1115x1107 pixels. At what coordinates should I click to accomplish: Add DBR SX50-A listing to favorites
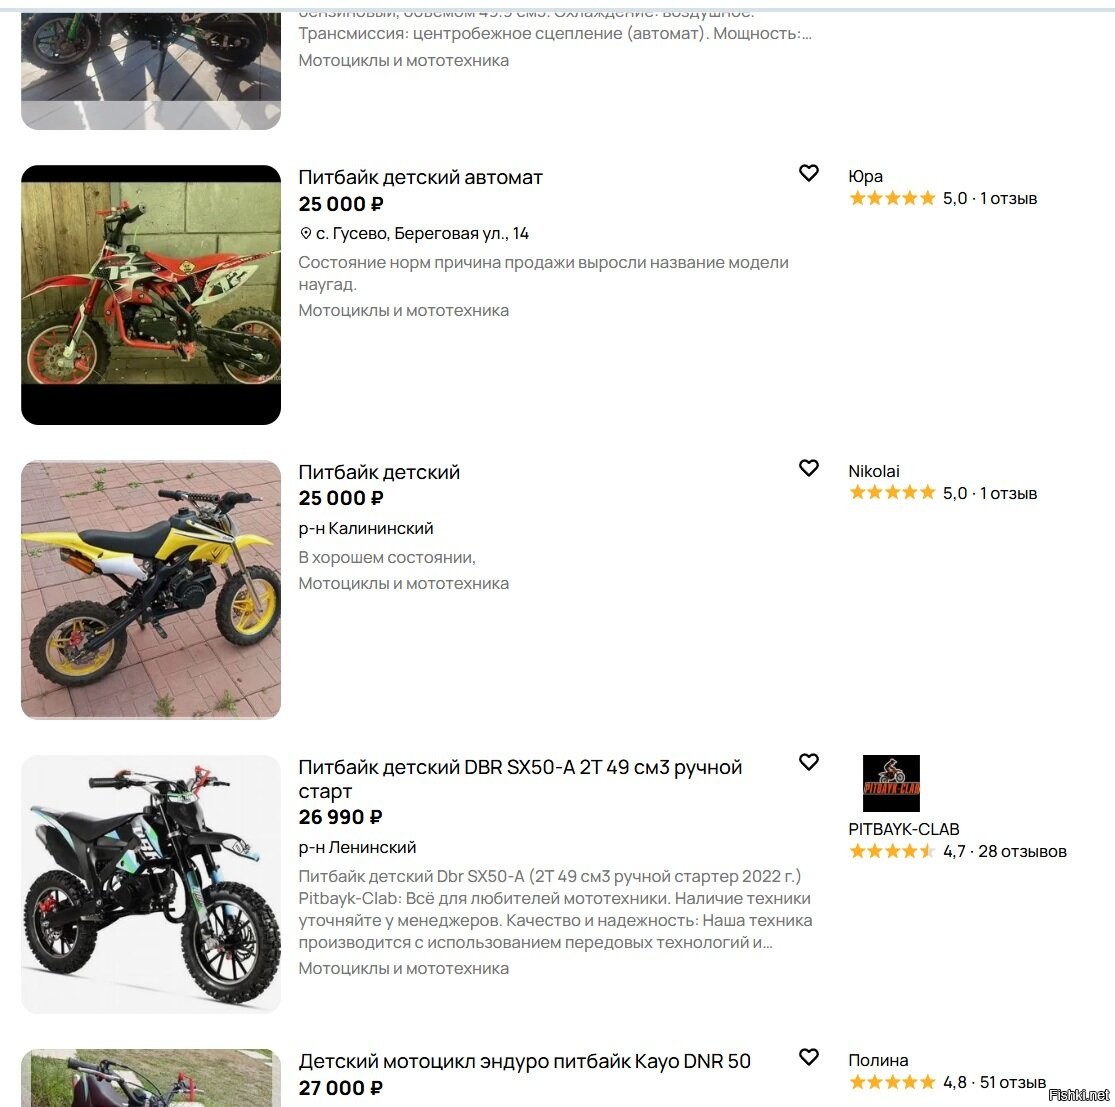(x=809, y=762)
